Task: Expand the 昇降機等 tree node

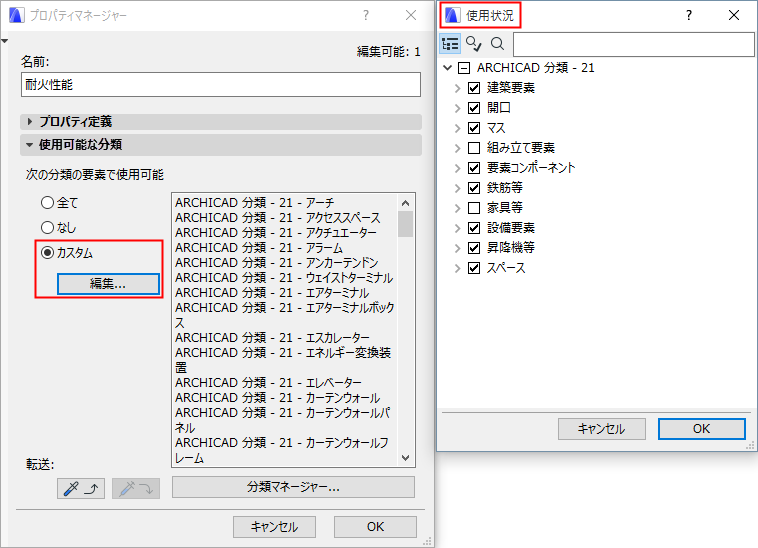Action: 457,248
